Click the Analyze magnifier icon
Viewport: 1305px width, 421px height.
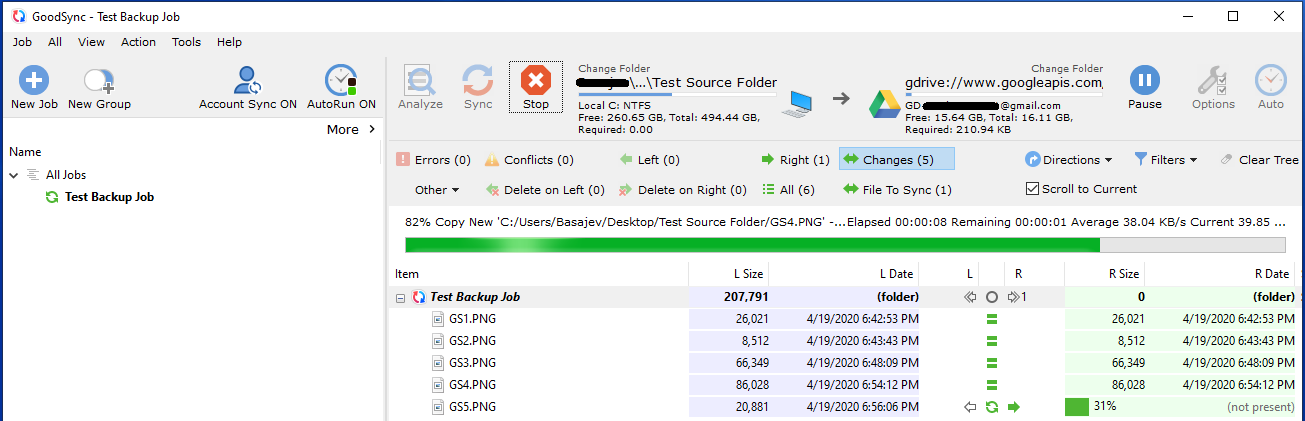pyautogui.click(x=420, y=81)
